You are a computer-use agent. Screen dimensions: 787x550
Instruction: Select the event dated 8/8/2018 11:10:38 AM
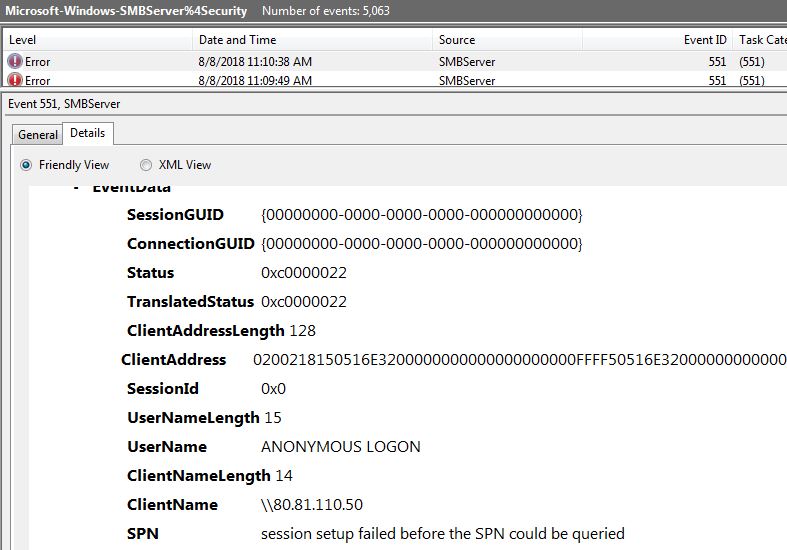[x=255, y=61]
